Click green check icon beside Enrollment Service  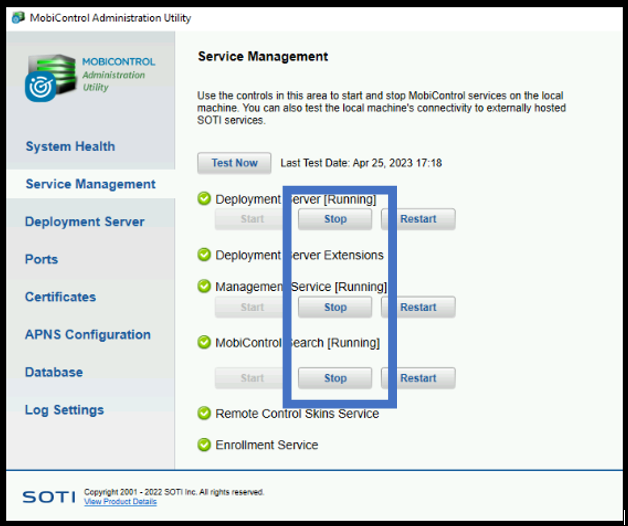click(205, 445)
